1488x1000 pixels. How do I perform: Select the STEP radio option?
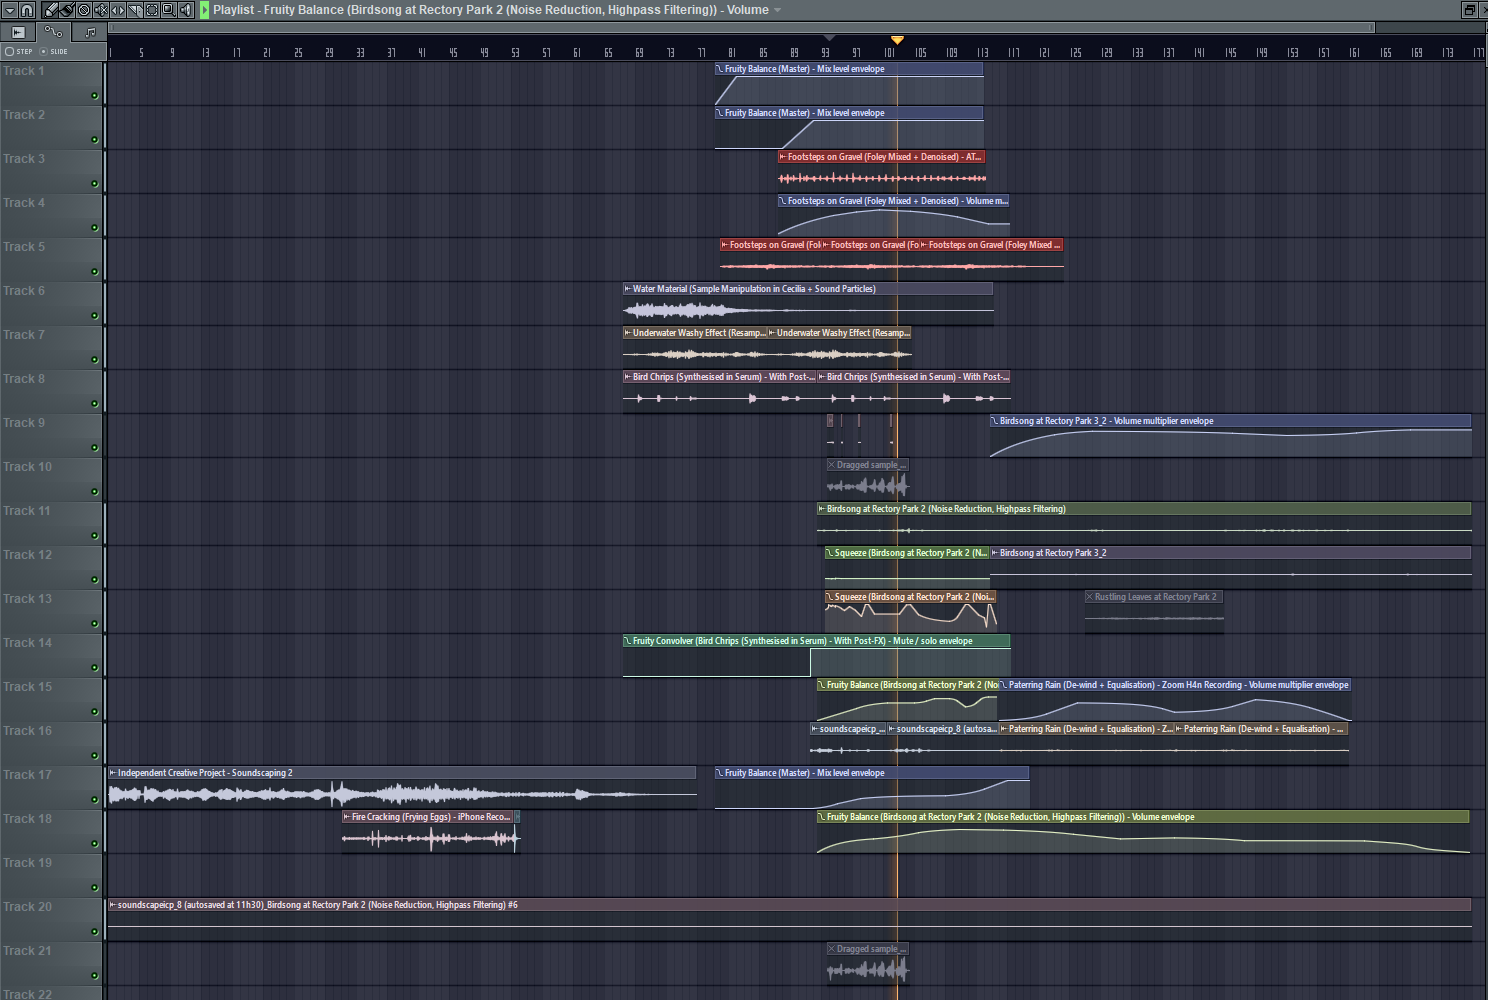pos(10,51)
